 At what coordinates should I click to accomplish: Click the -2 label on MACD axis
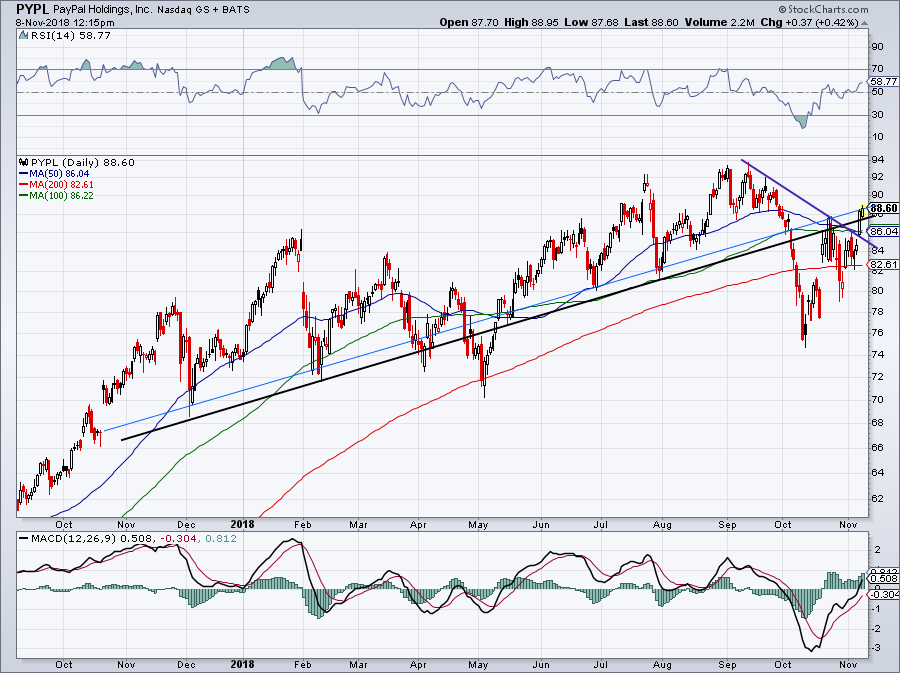[877, 629]
